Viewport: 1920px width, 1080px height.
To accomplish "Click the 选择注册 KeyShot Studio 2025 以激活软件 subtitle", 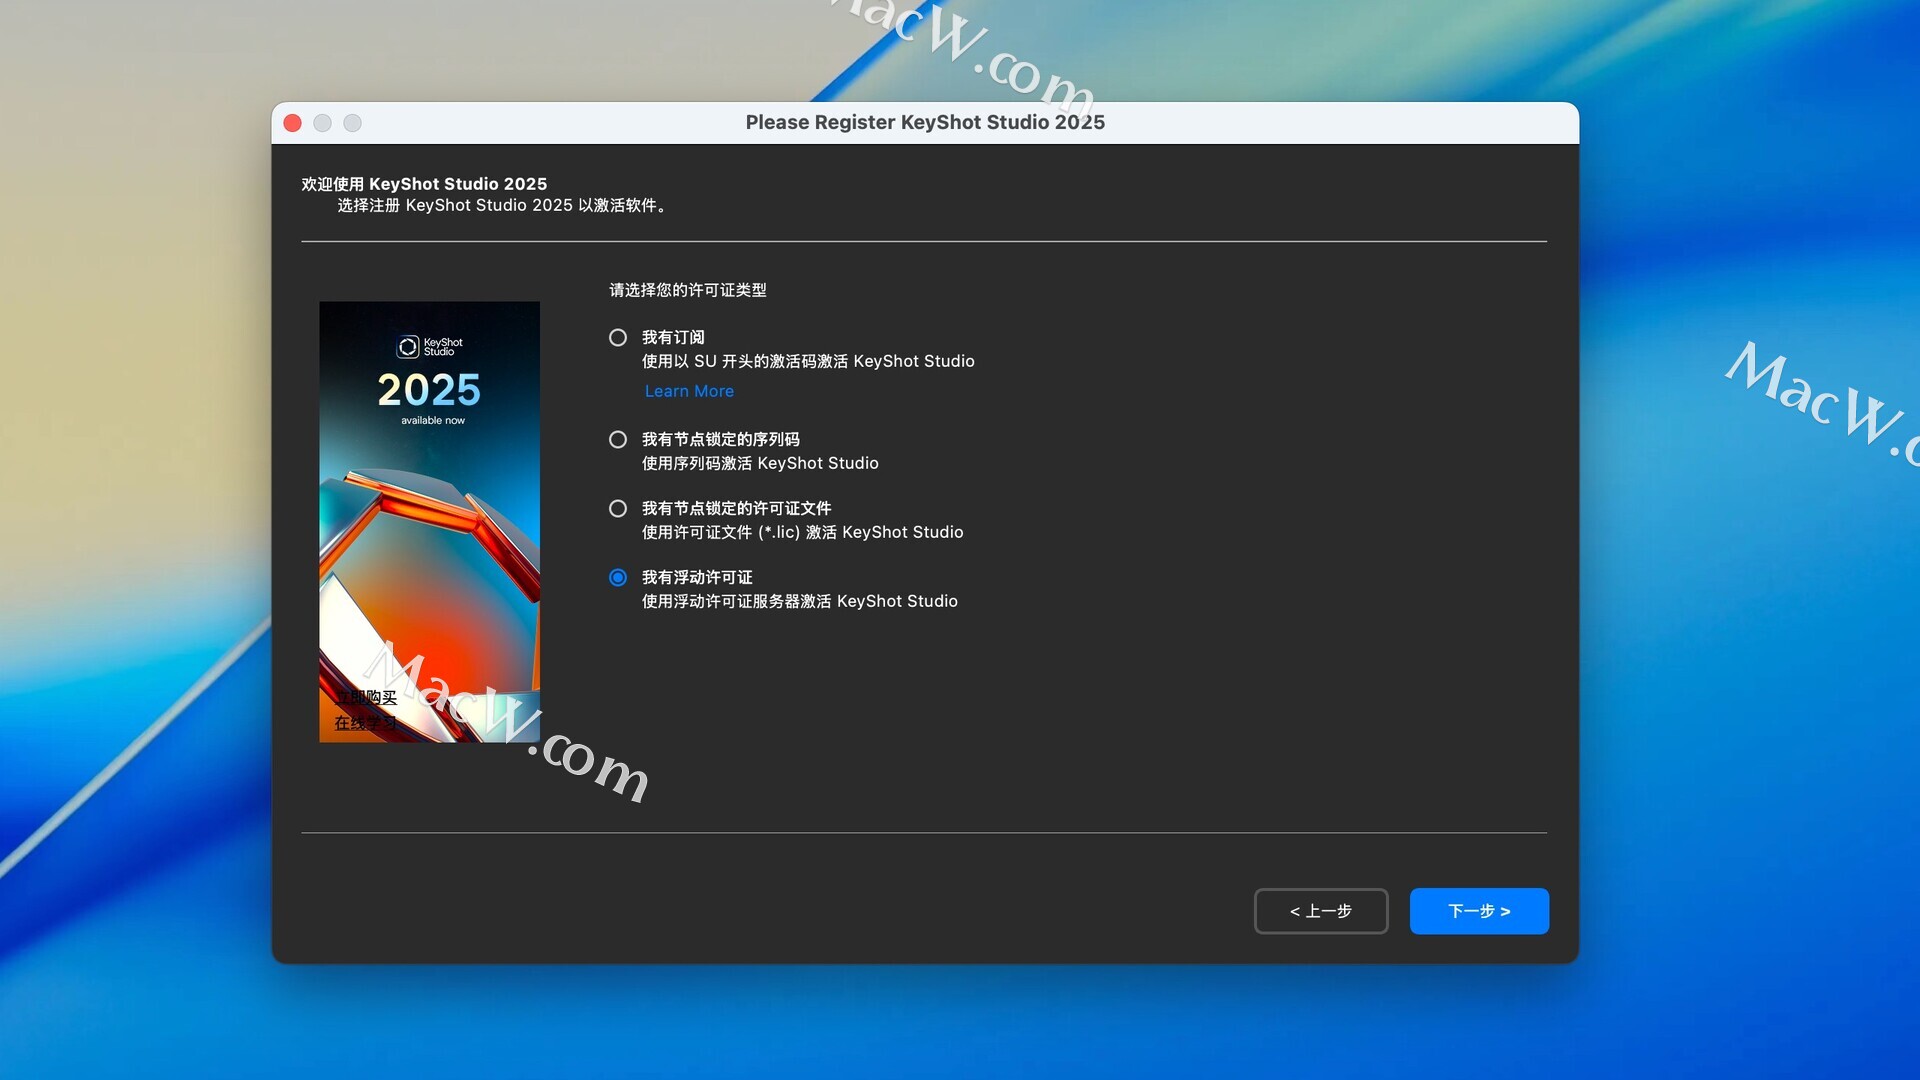I will pyautogui.click(x=502, y=205).
